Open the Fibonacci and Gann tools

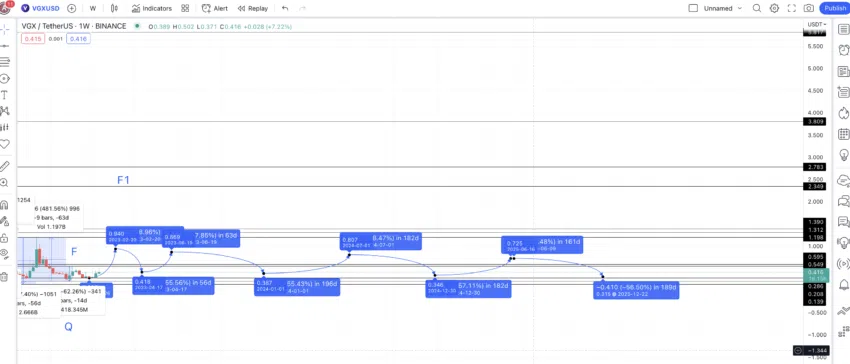[4, 62]
